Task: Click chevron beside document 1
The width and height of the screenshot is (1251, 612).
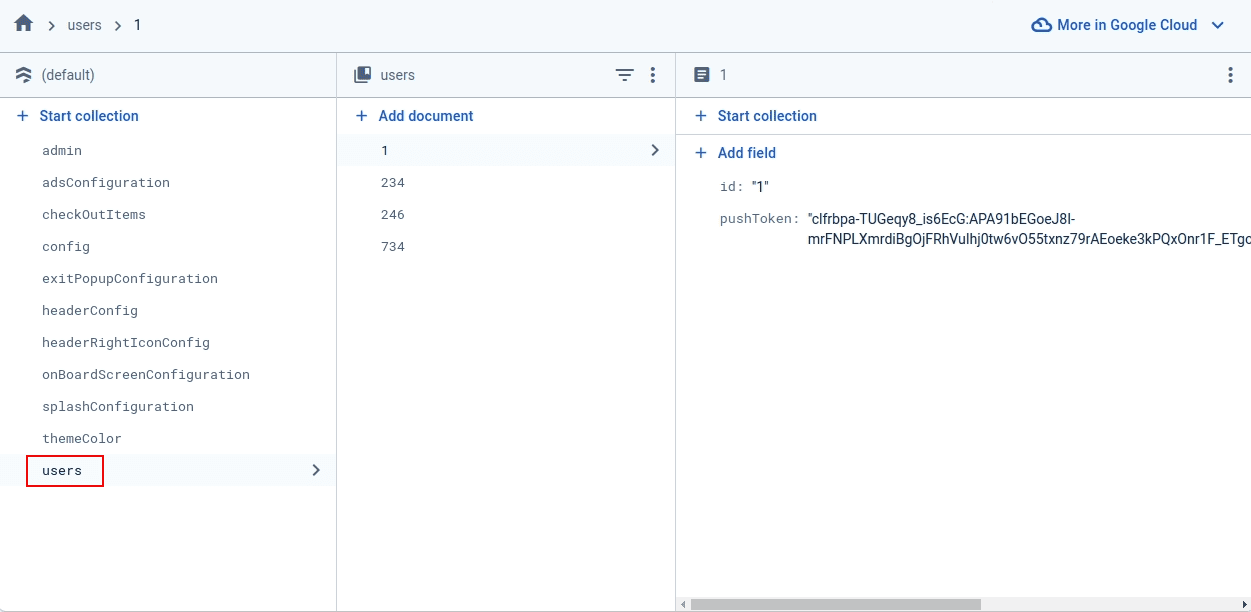Action: [x=655, y=150]
